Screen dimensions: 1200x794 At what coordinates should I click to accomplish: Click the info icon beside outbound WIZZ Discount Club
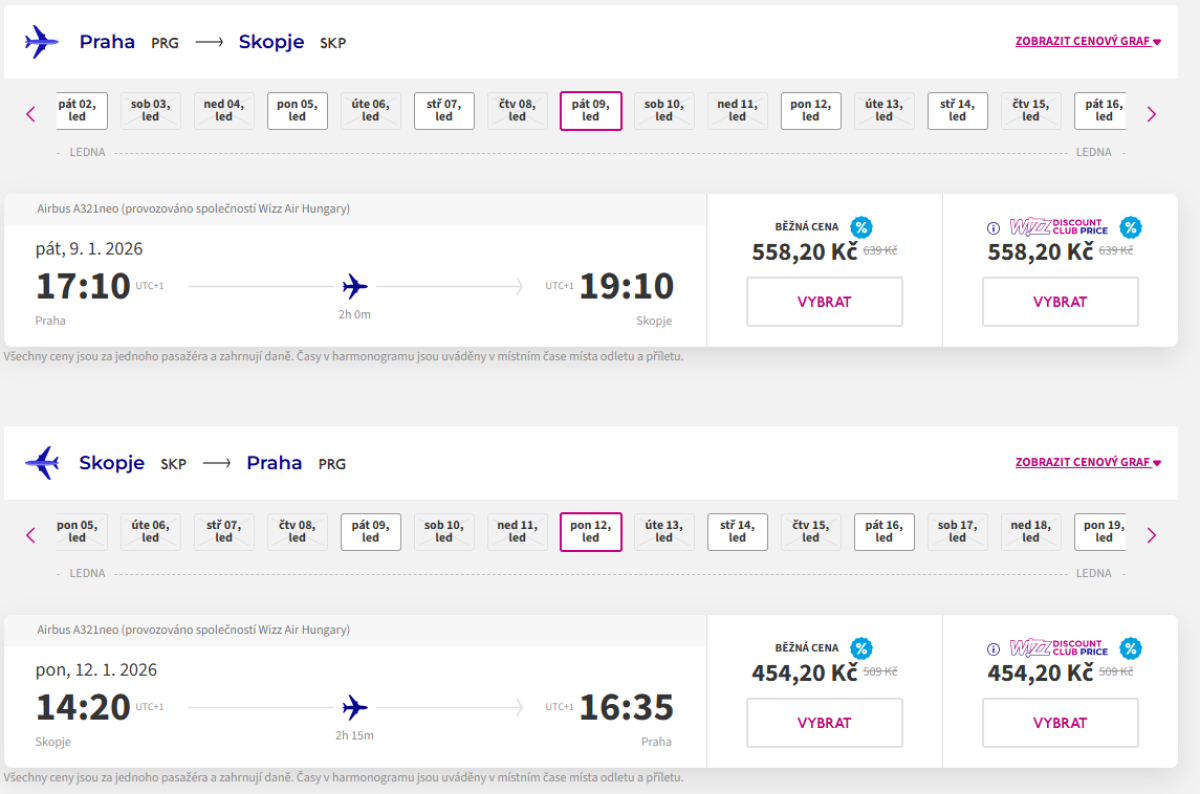(x=993, y=228)
